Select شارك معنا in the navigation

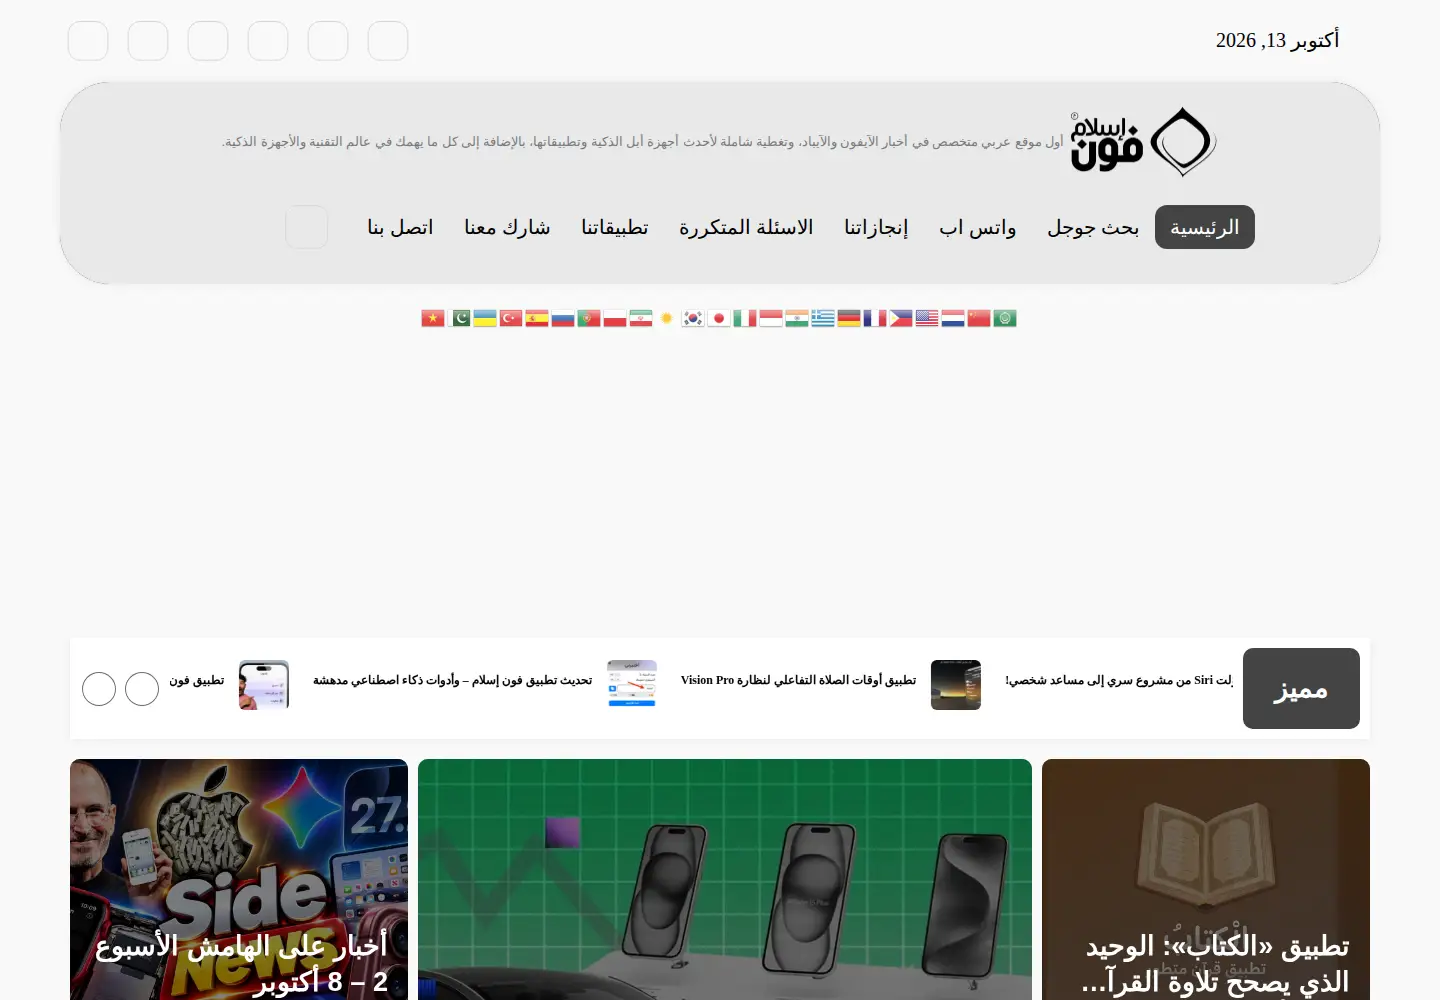(507, 227)
